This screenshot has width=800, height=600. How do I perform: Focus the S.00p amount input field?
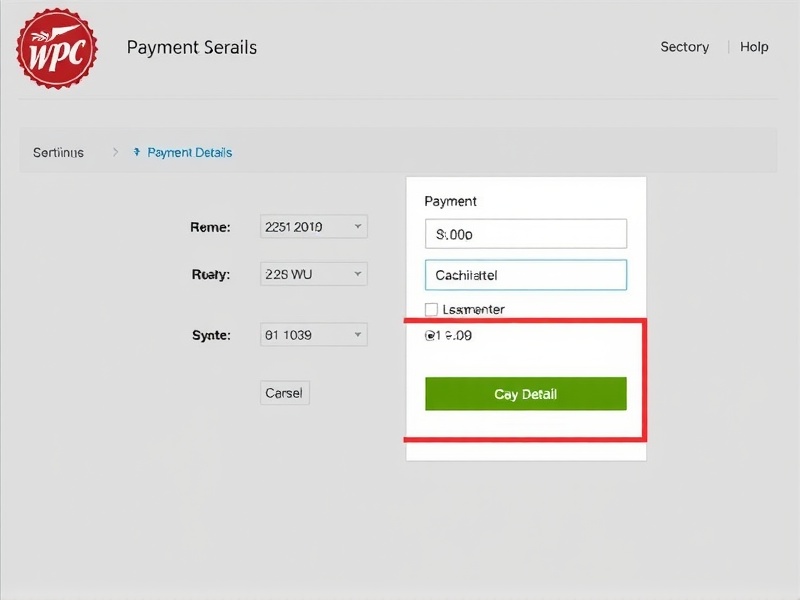(x=526, y=234)
